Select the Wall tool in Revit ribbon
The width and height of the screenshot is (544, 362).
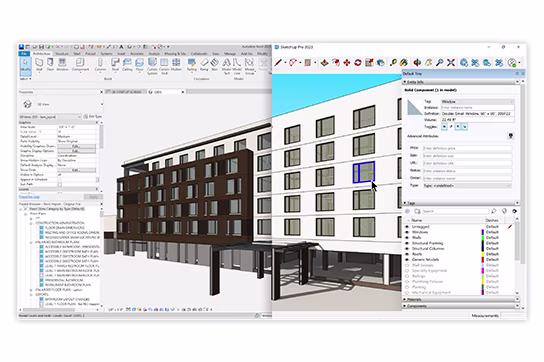click(39, 65)
